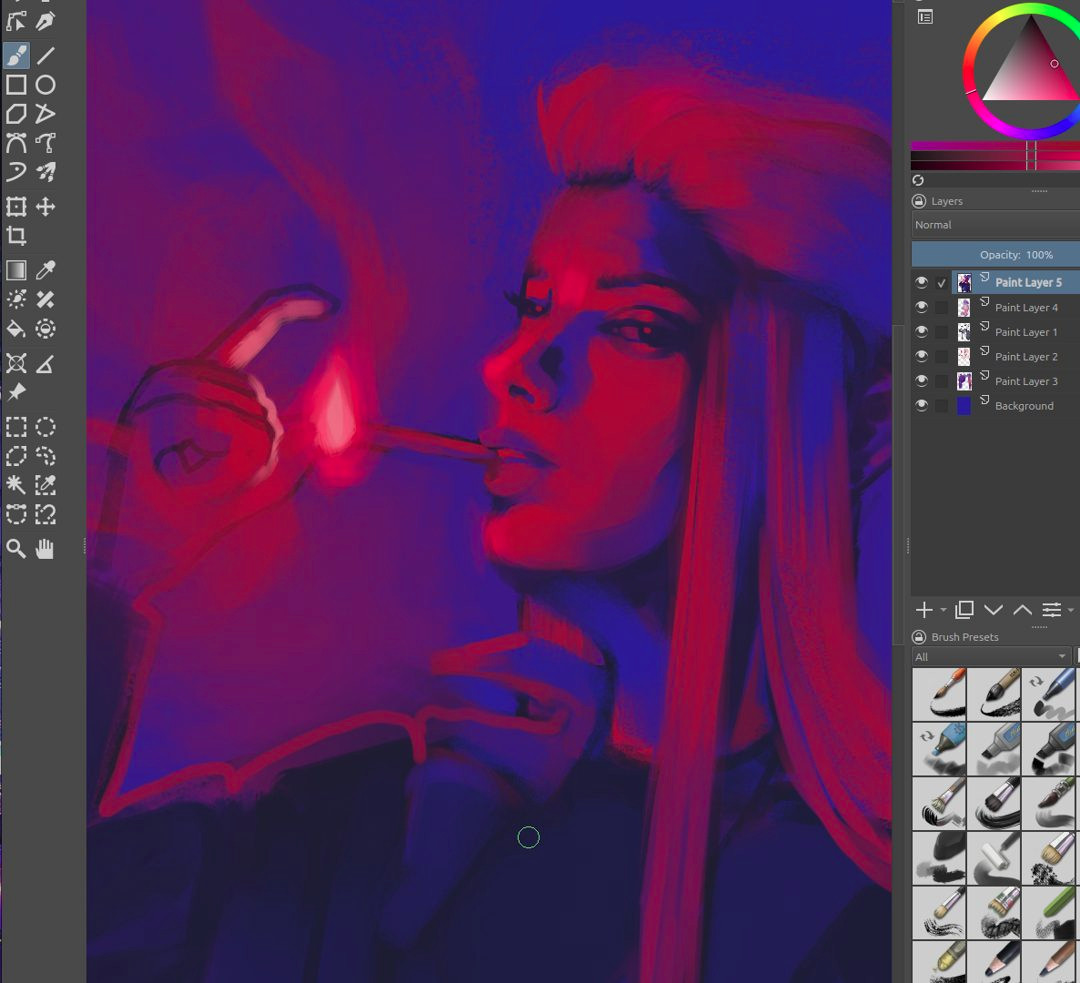Viewport: 1080px width, 983px height.
Task: Select the Smart Patch tool
Action: (x=45, y=300)
